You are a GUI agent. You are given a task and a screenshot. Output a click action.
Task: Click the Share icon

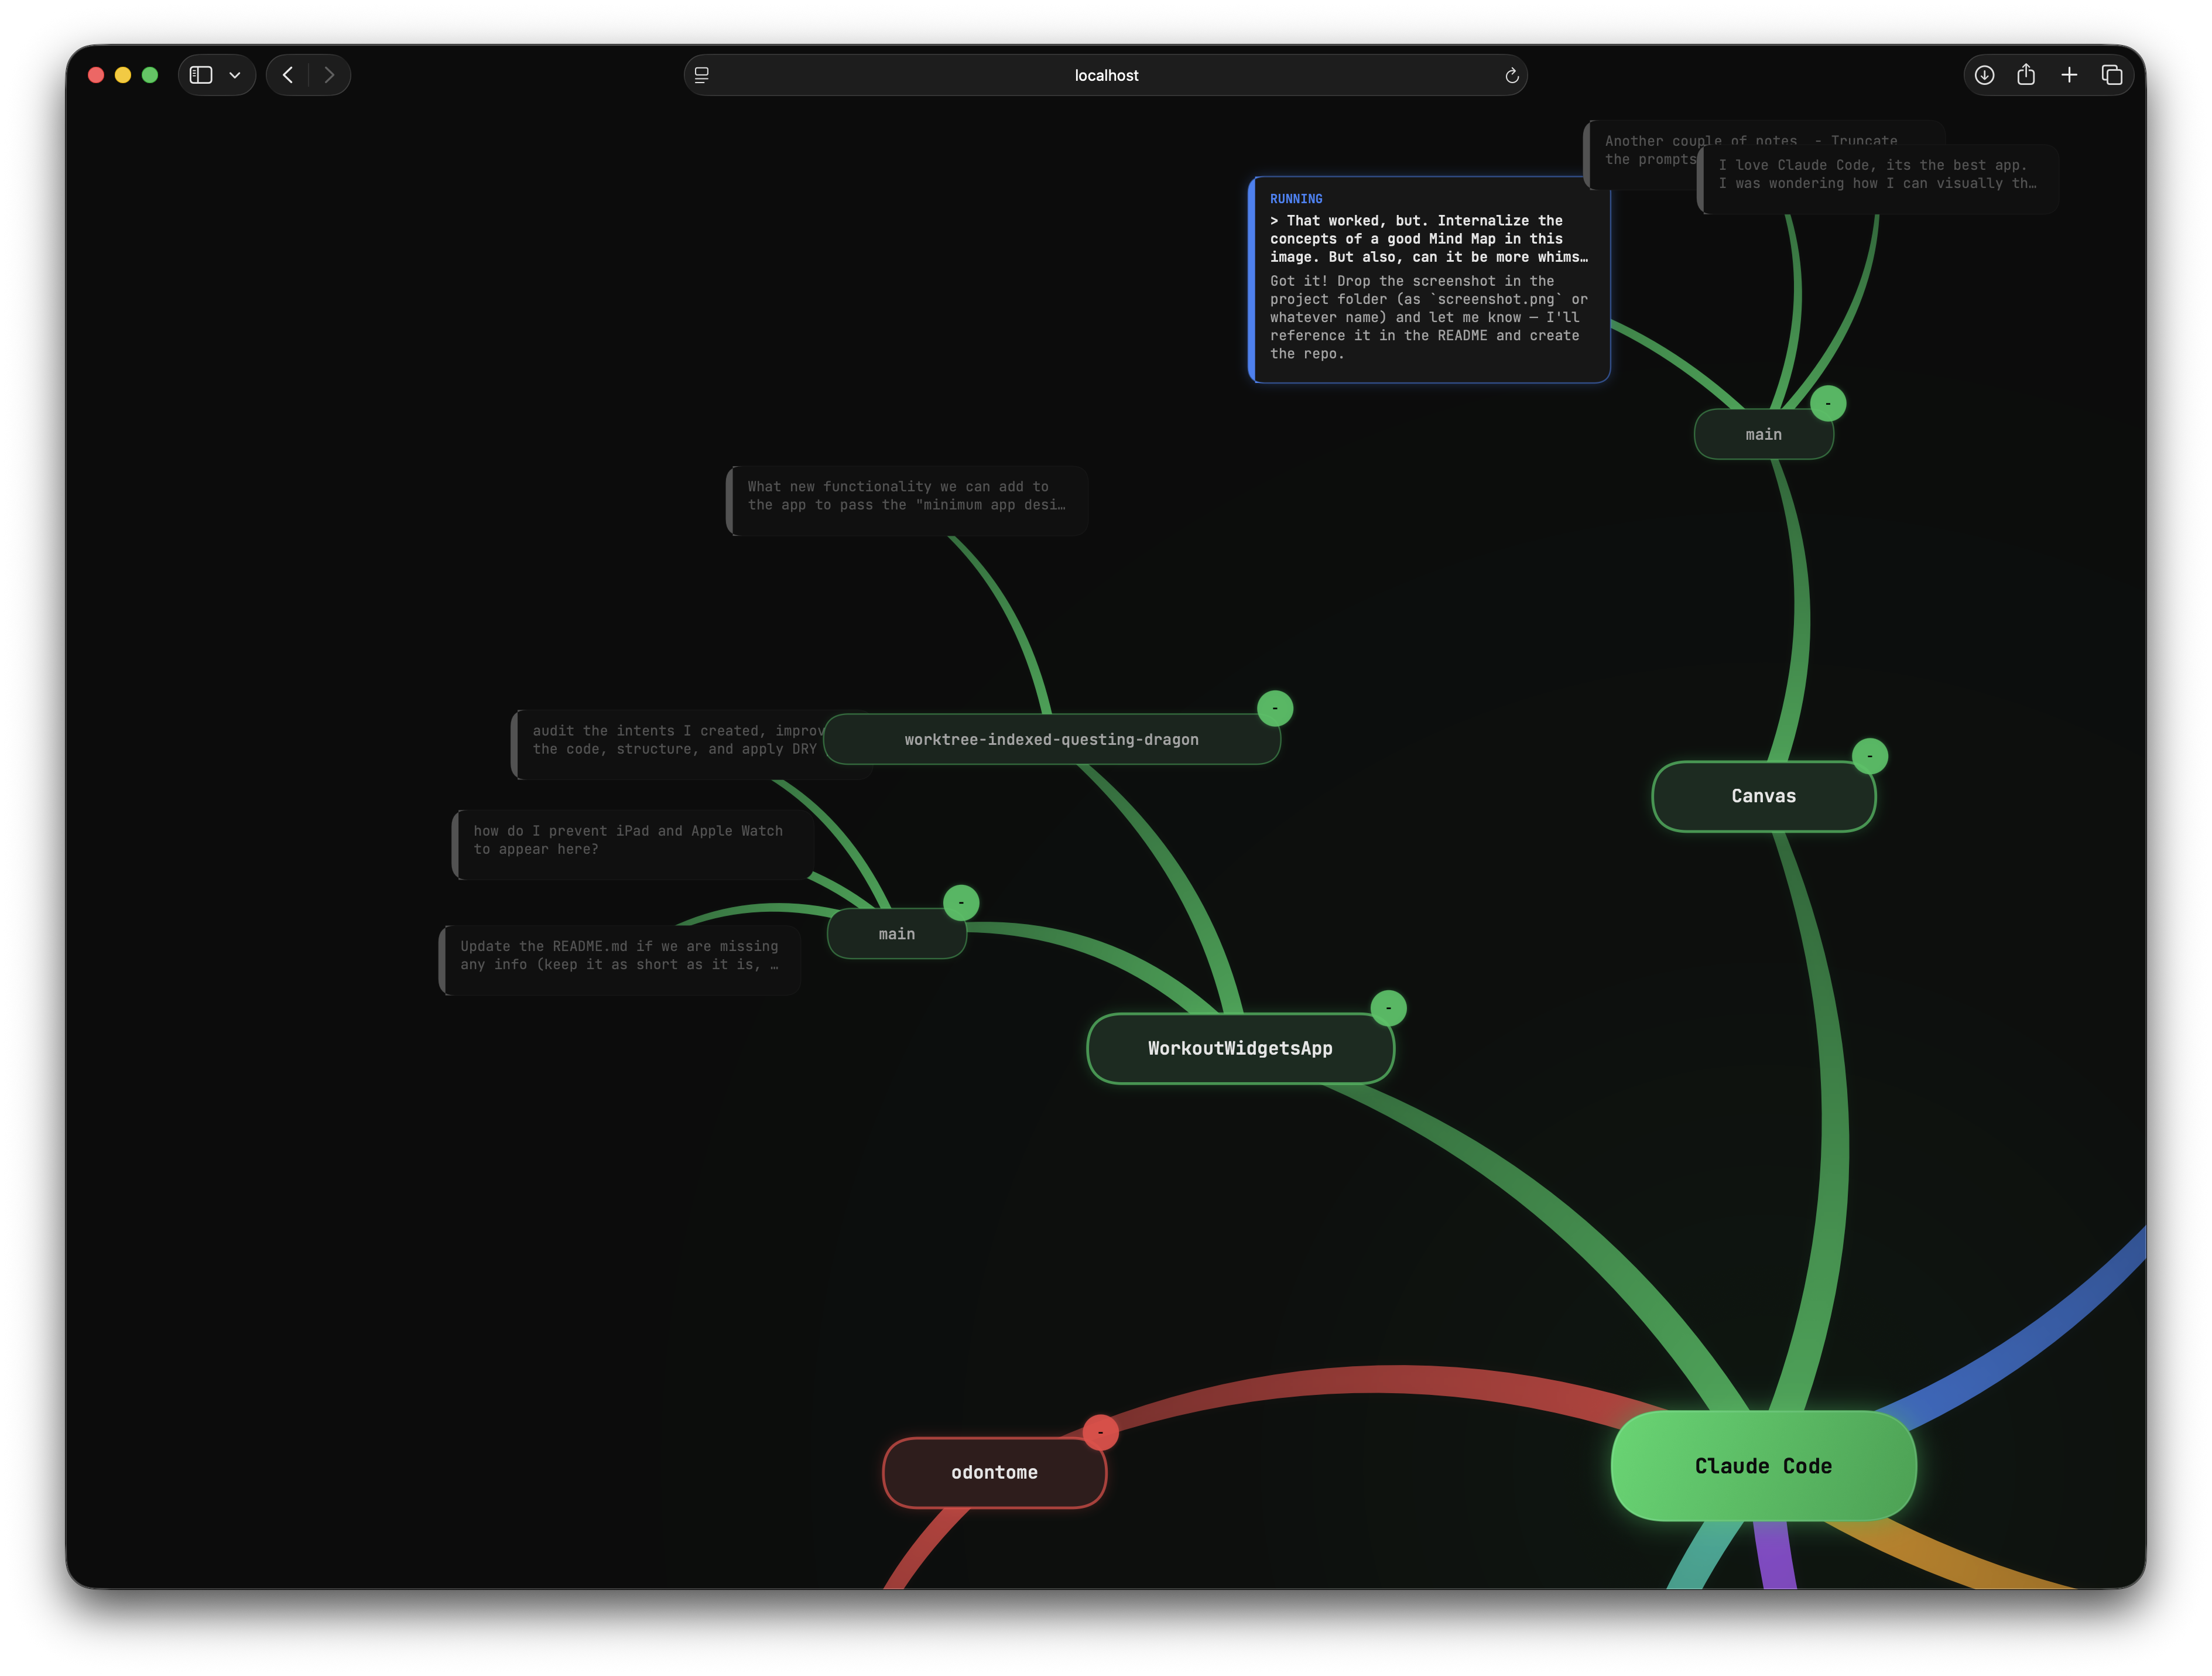(x=2026, y=75)
